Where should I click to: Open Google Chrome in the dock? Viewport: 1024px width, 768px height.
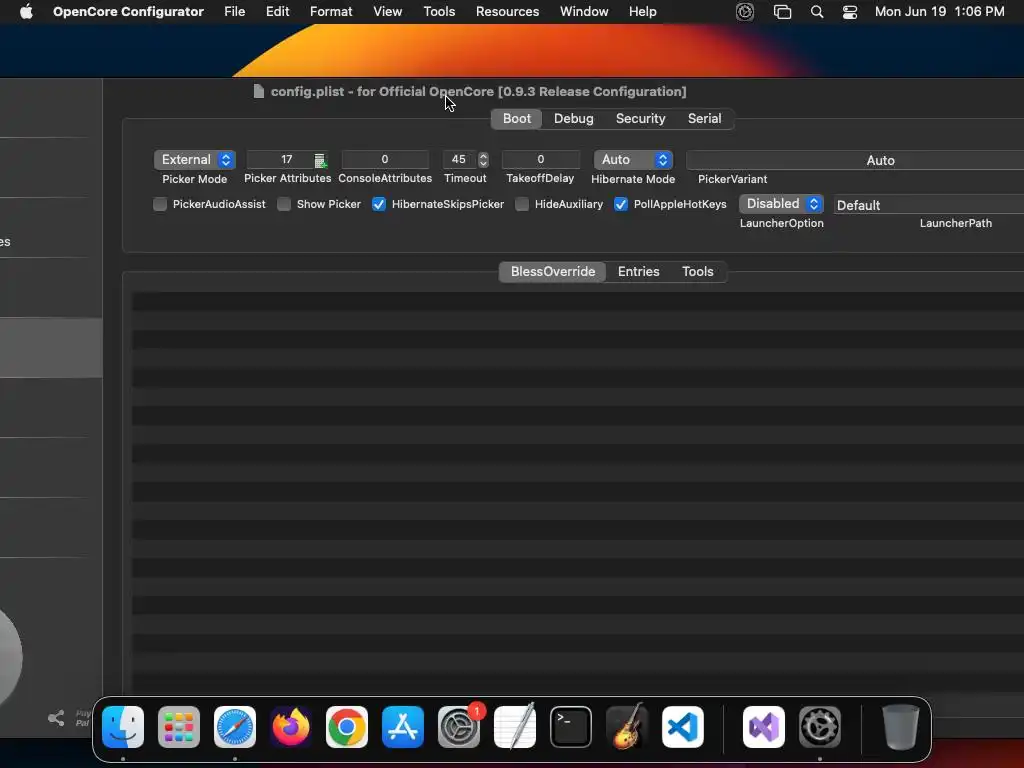coord(347,727)
